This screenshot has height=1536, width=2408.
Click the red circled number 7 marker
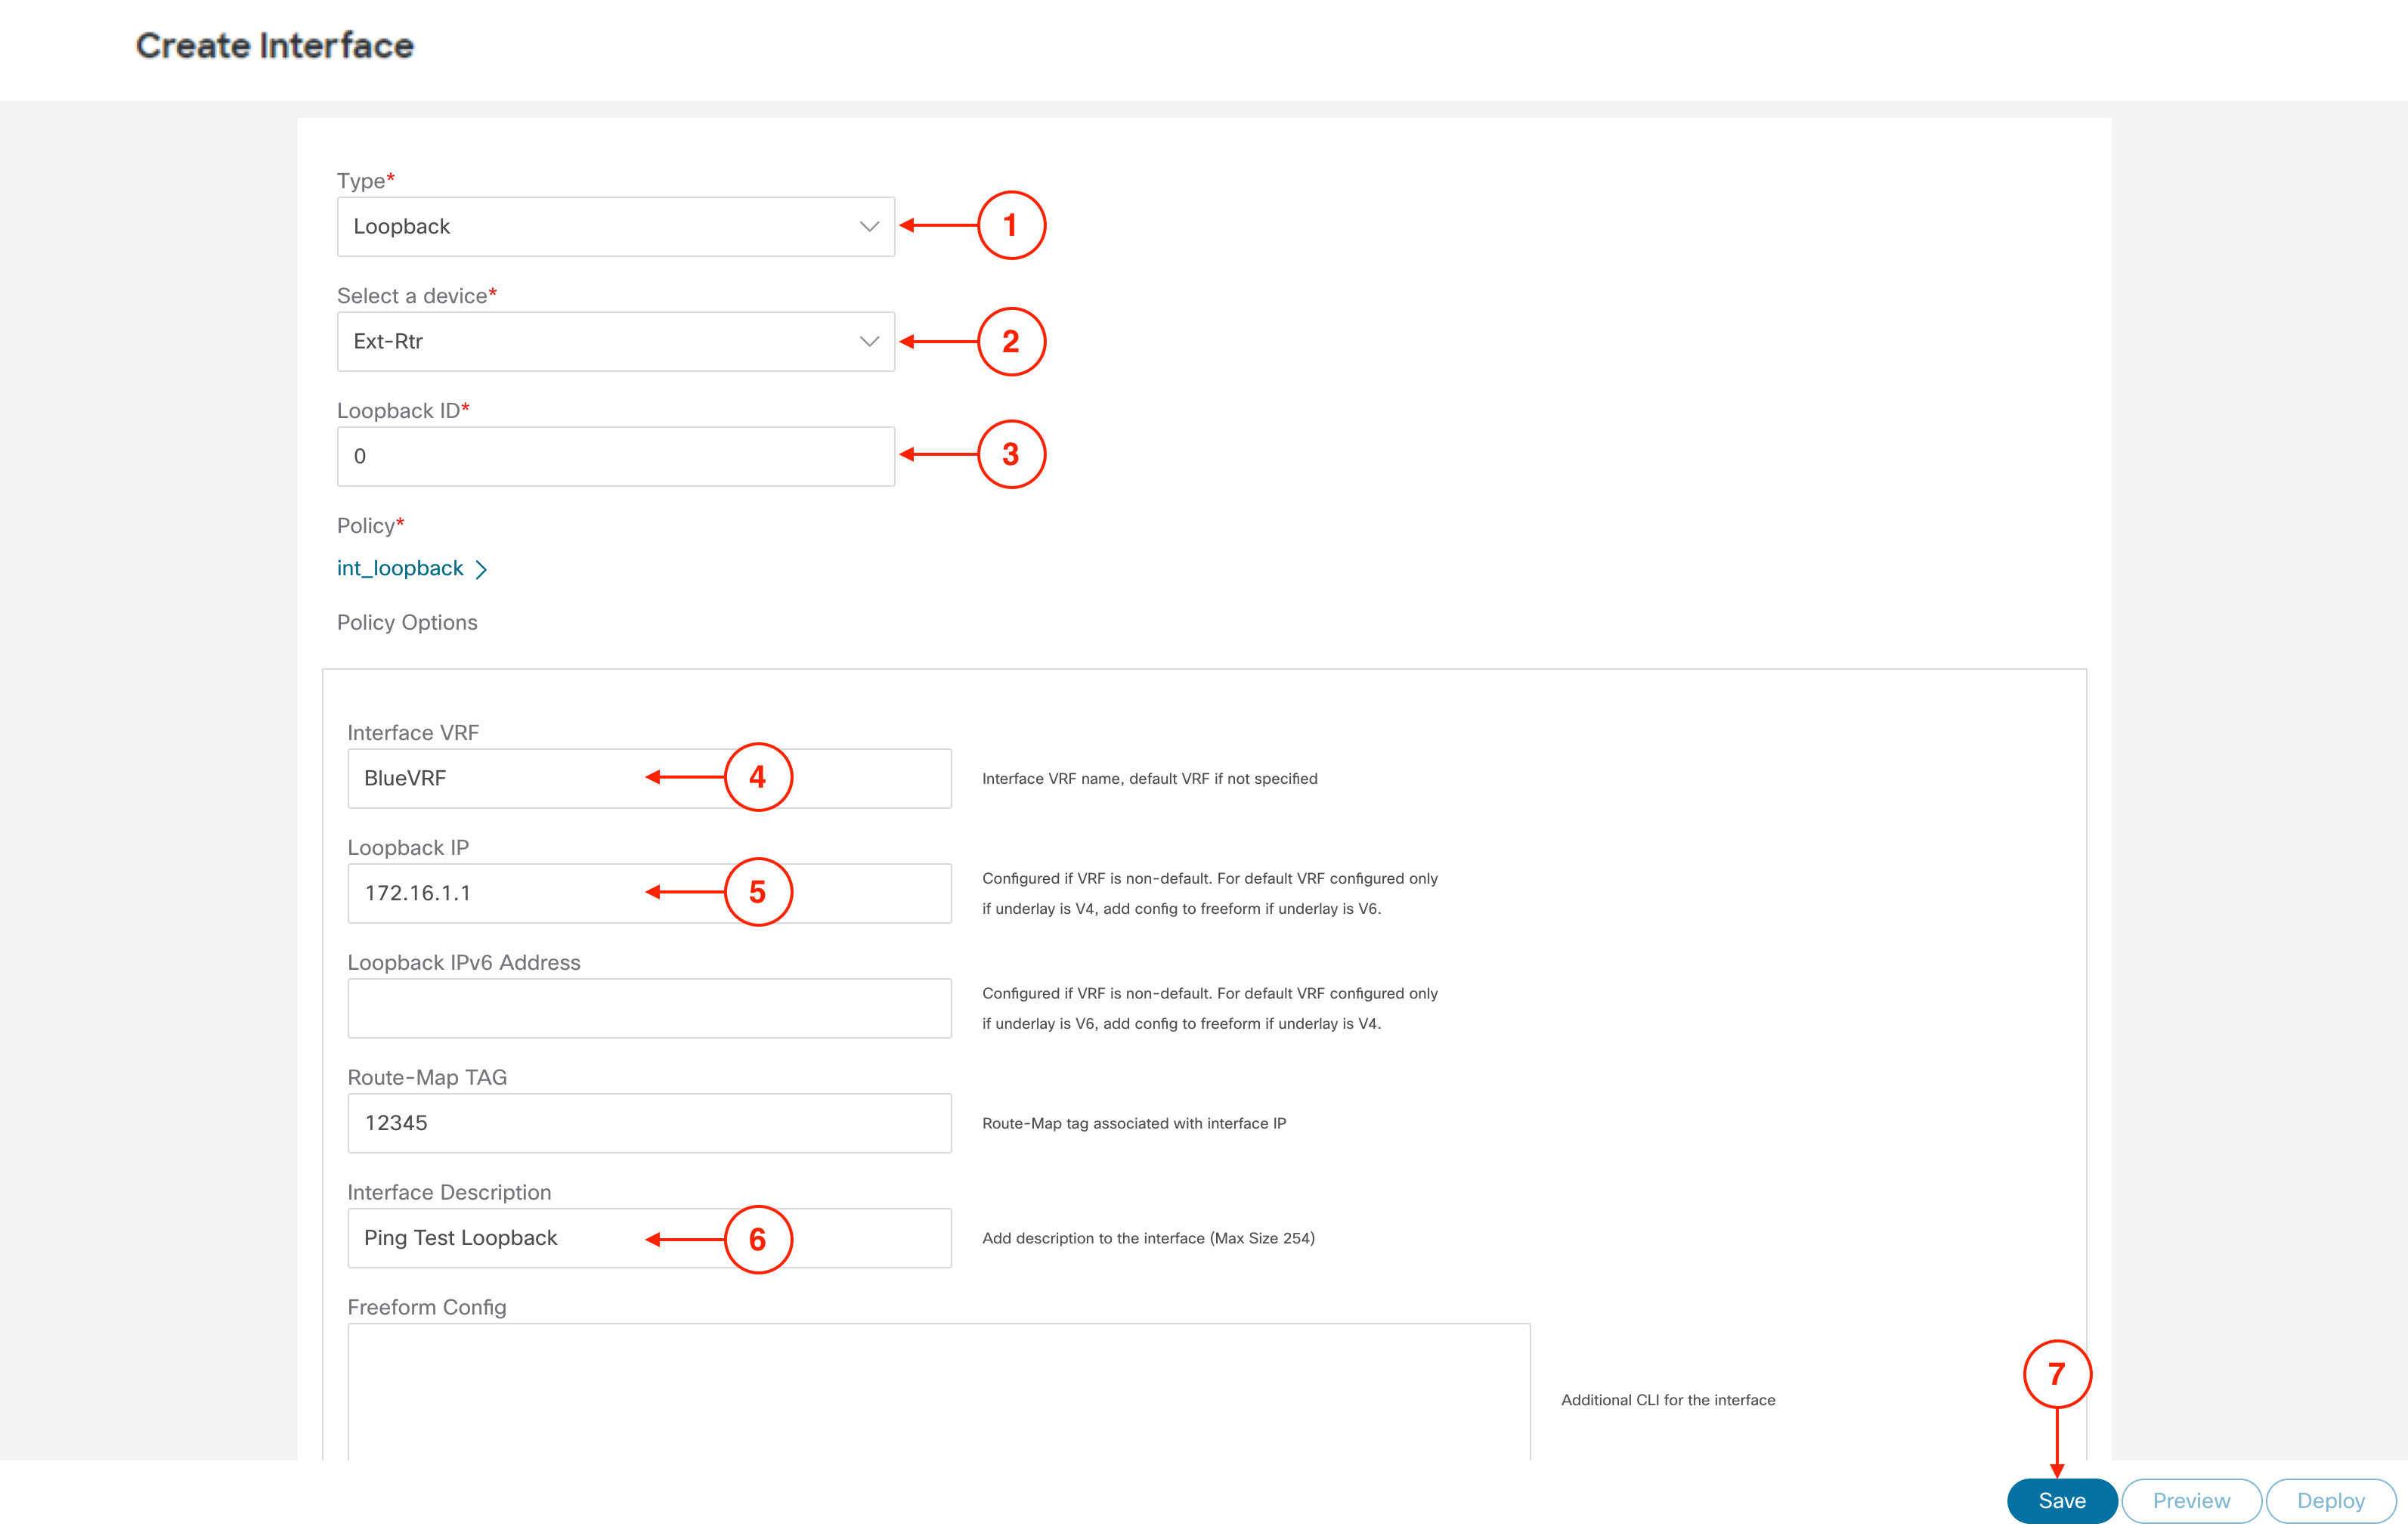tap(2057, 1374)
